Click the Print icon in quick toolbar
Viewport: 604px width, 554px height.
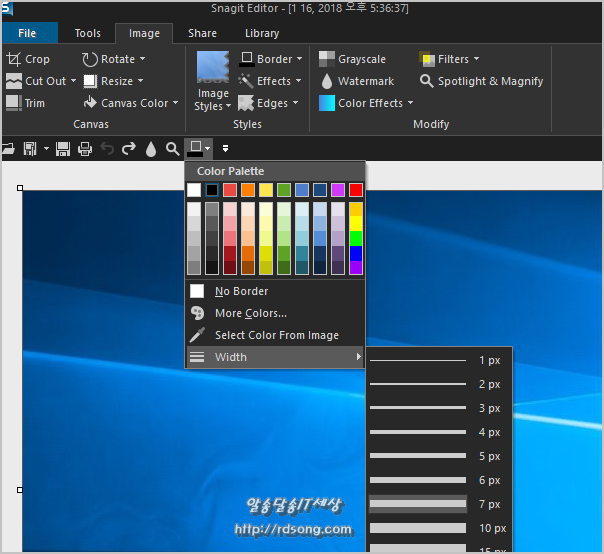coord(85,148)
